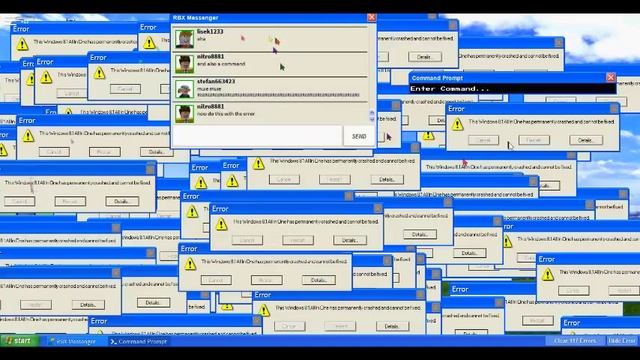Click the "Clear 117 Errors" taskbar button
640x360 pixels.
click(x=575, y=341)
